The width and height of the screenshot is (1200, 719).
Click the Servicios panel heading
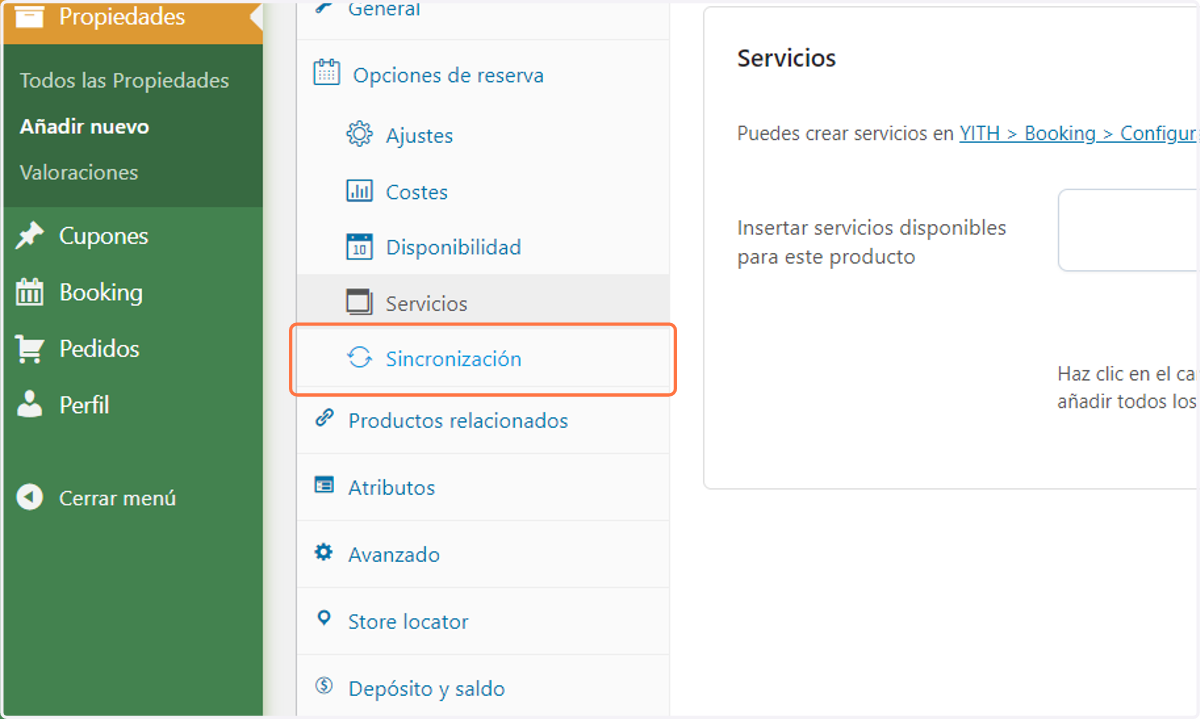786,58
